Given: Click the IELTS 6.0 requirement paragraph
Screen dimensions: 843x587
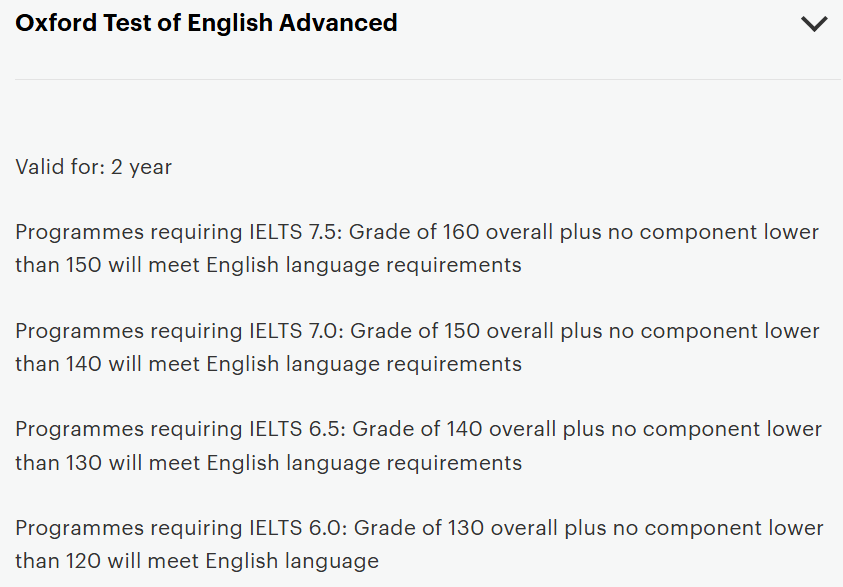Looking at the screenshot, I should (417, 544).
